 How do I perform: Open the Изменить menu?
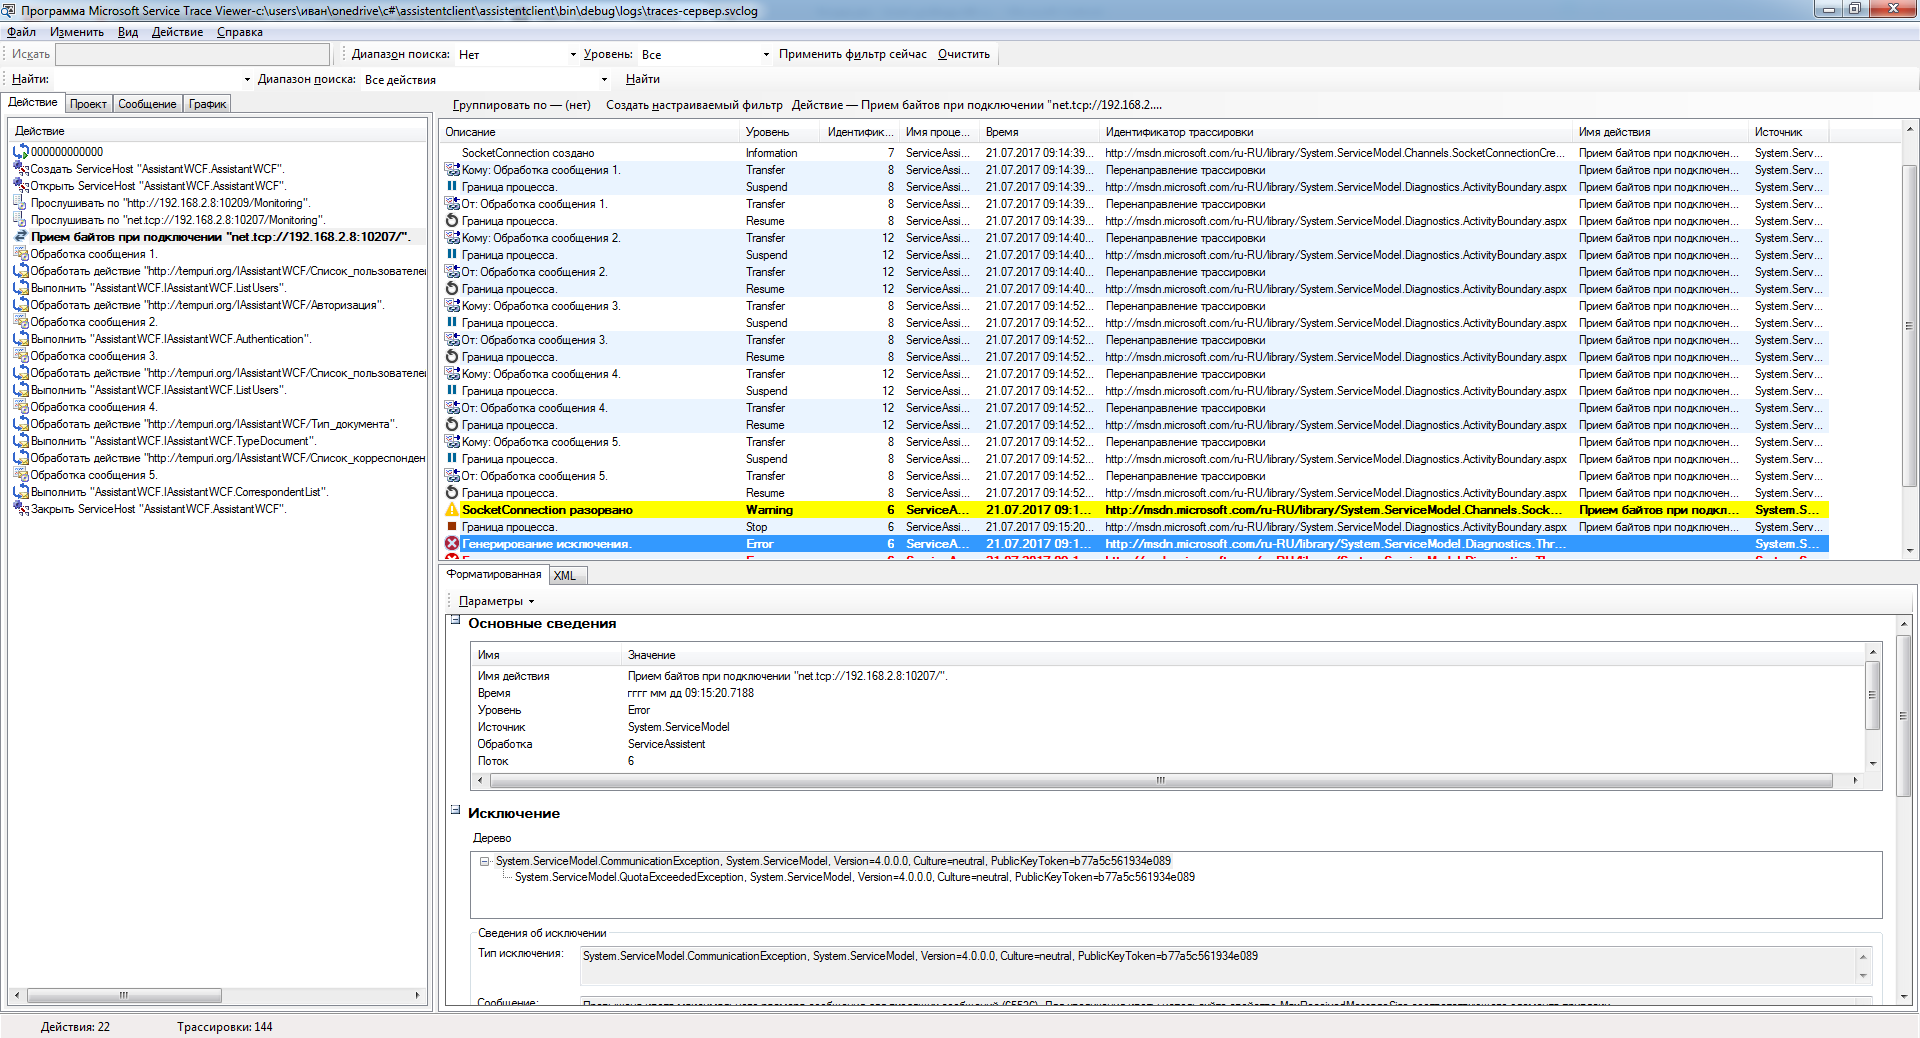tap(77, 32)
